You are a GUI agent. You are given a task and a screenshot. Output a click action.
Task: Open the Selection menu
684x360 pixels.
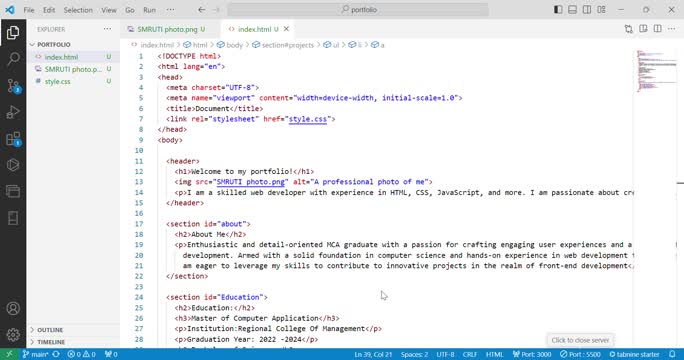78,10
